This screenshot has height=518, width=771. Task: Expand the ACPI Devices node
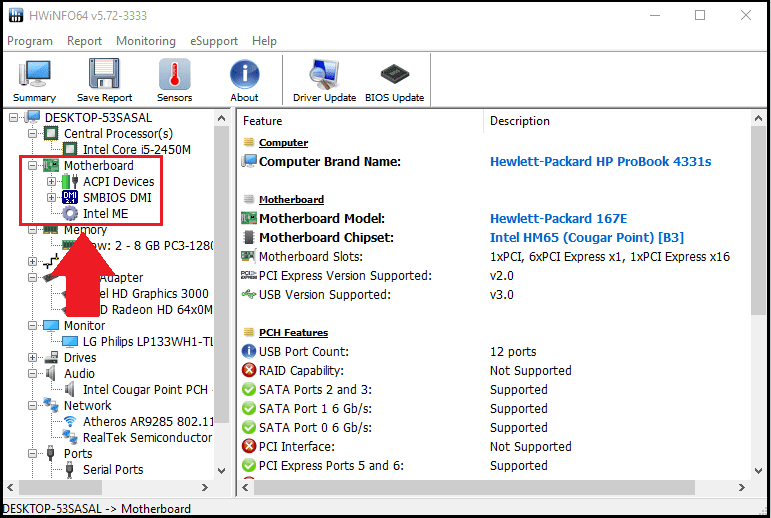pyautogui.click(x=51, y=182)
